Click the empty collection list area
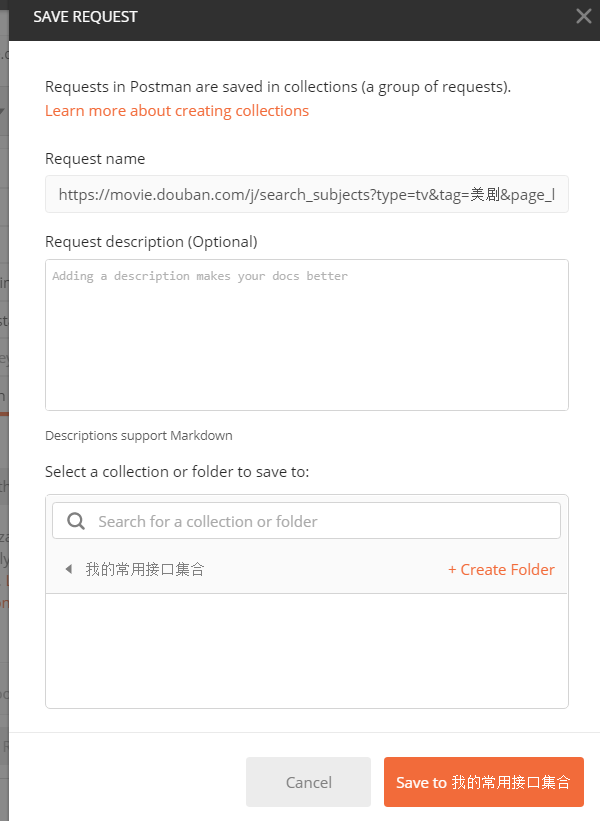The height and width of the screenshot is (821, 600). tap(306, 651)
